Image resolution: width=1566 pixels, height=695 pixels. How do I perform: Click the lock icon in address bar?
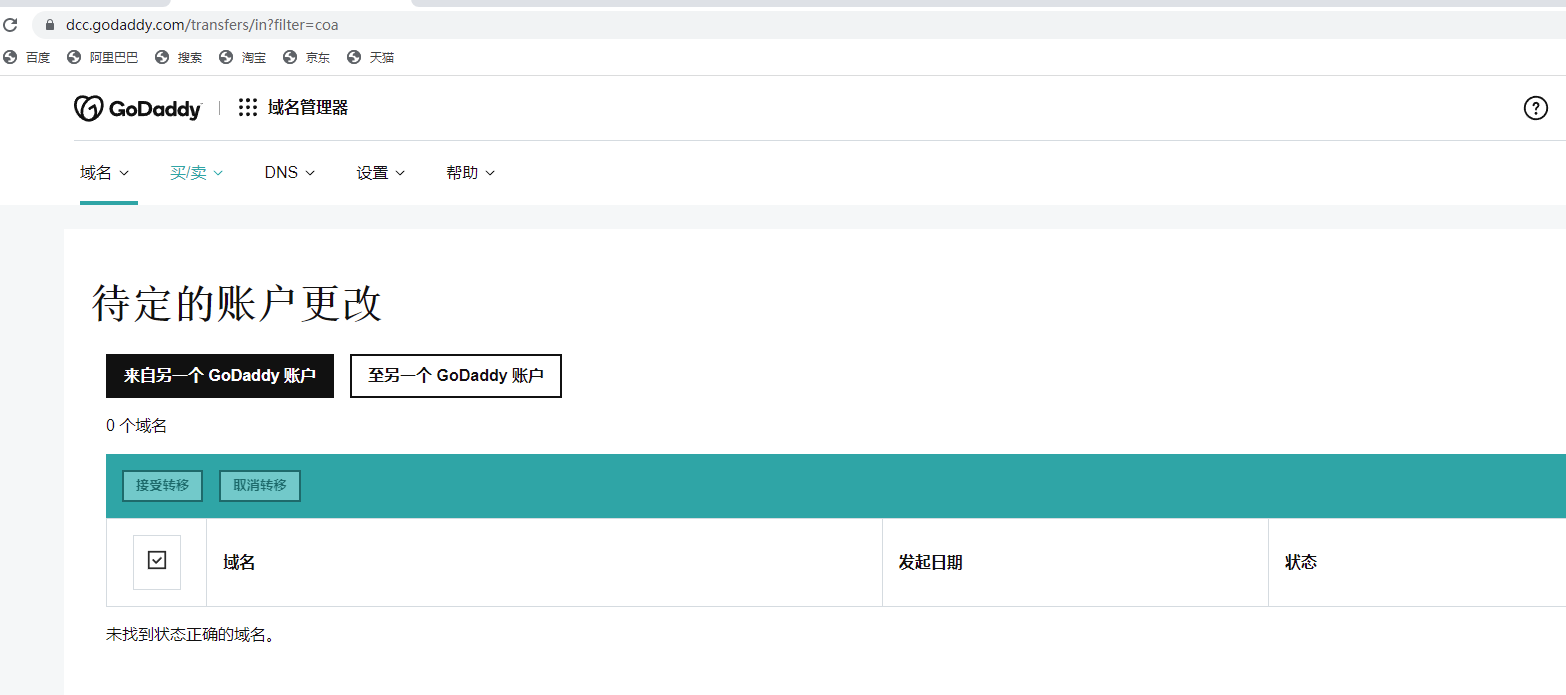tap(48, 25)
